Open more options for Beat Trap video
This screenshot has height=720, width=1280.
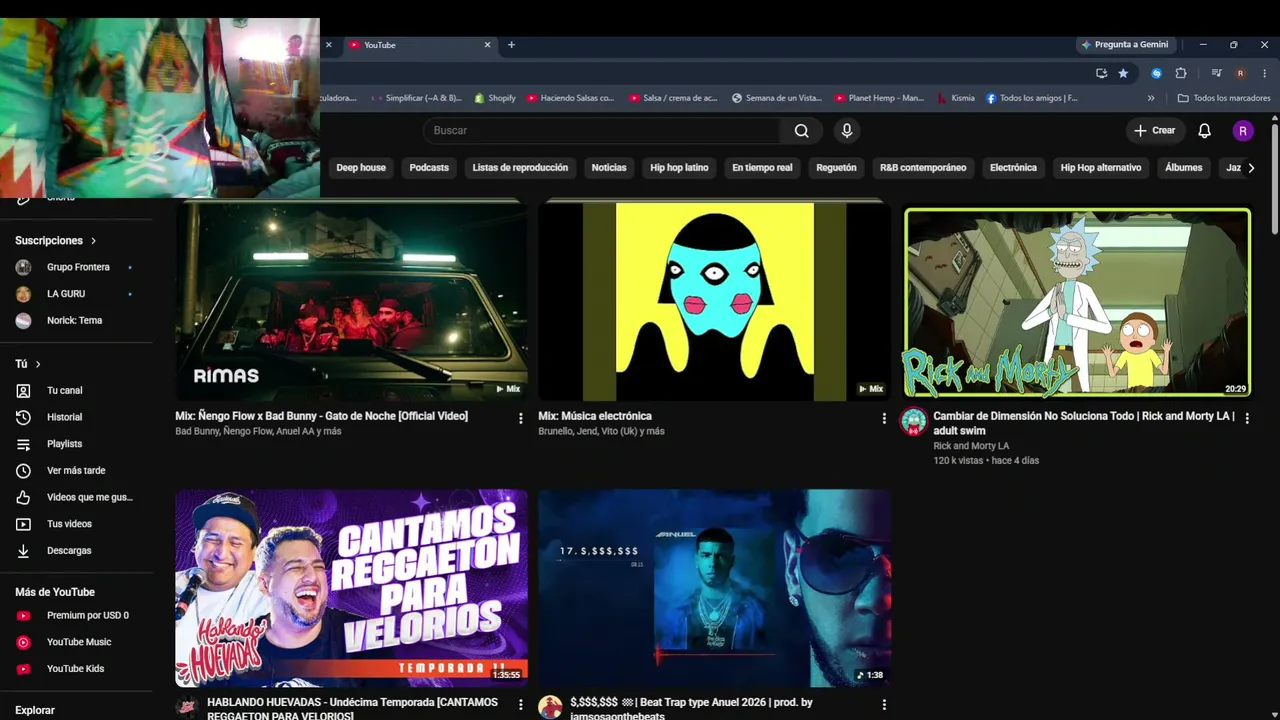[884, 705]
